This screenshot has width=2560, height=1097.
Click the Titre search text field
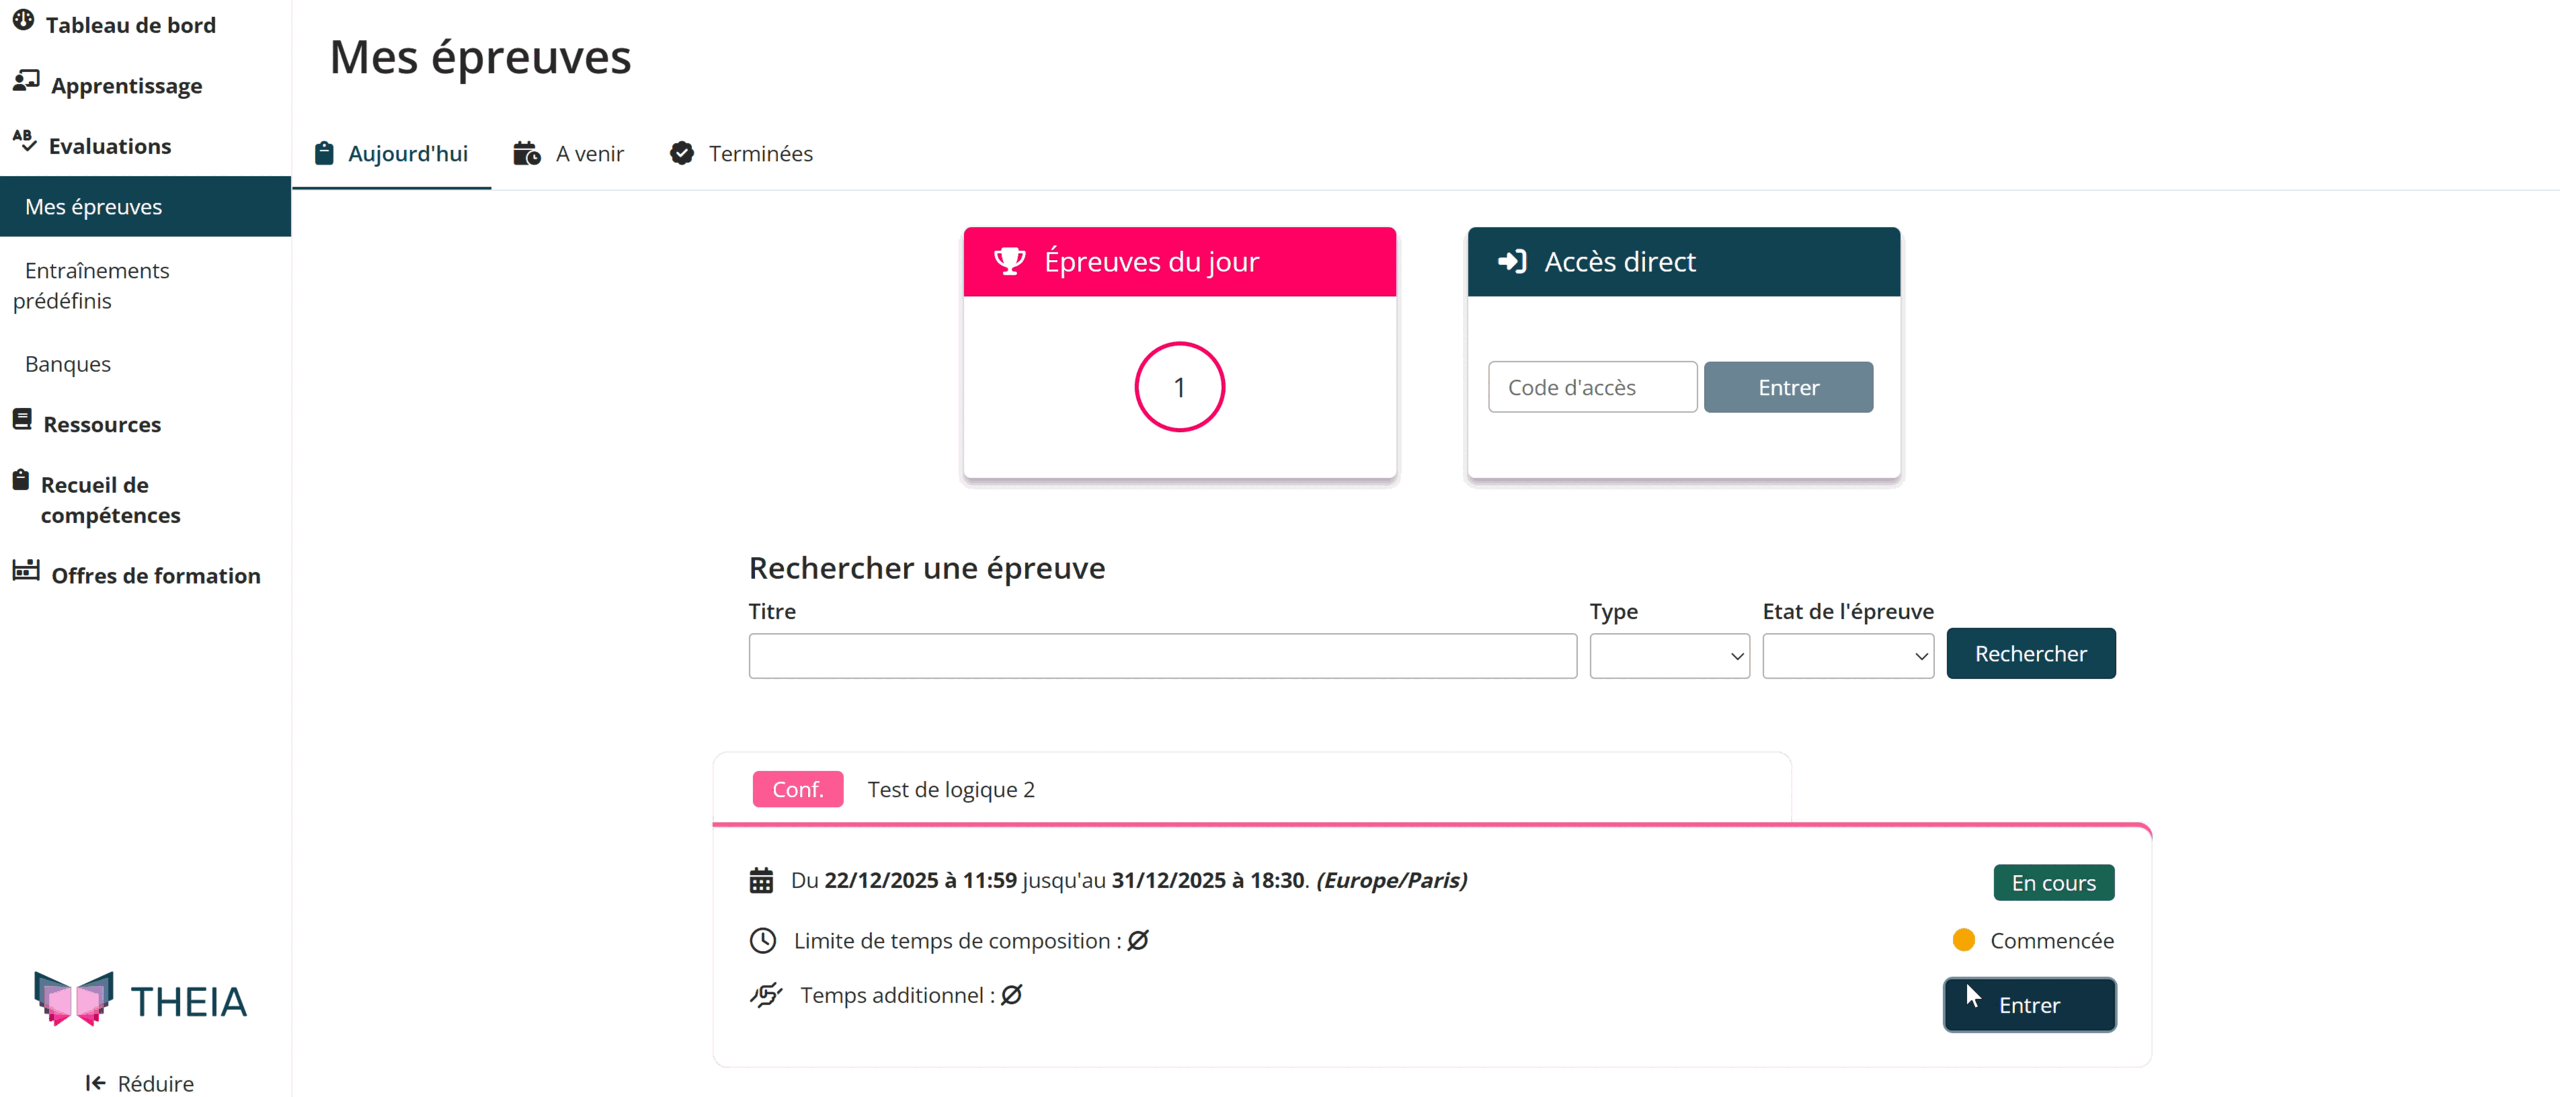1162,656
